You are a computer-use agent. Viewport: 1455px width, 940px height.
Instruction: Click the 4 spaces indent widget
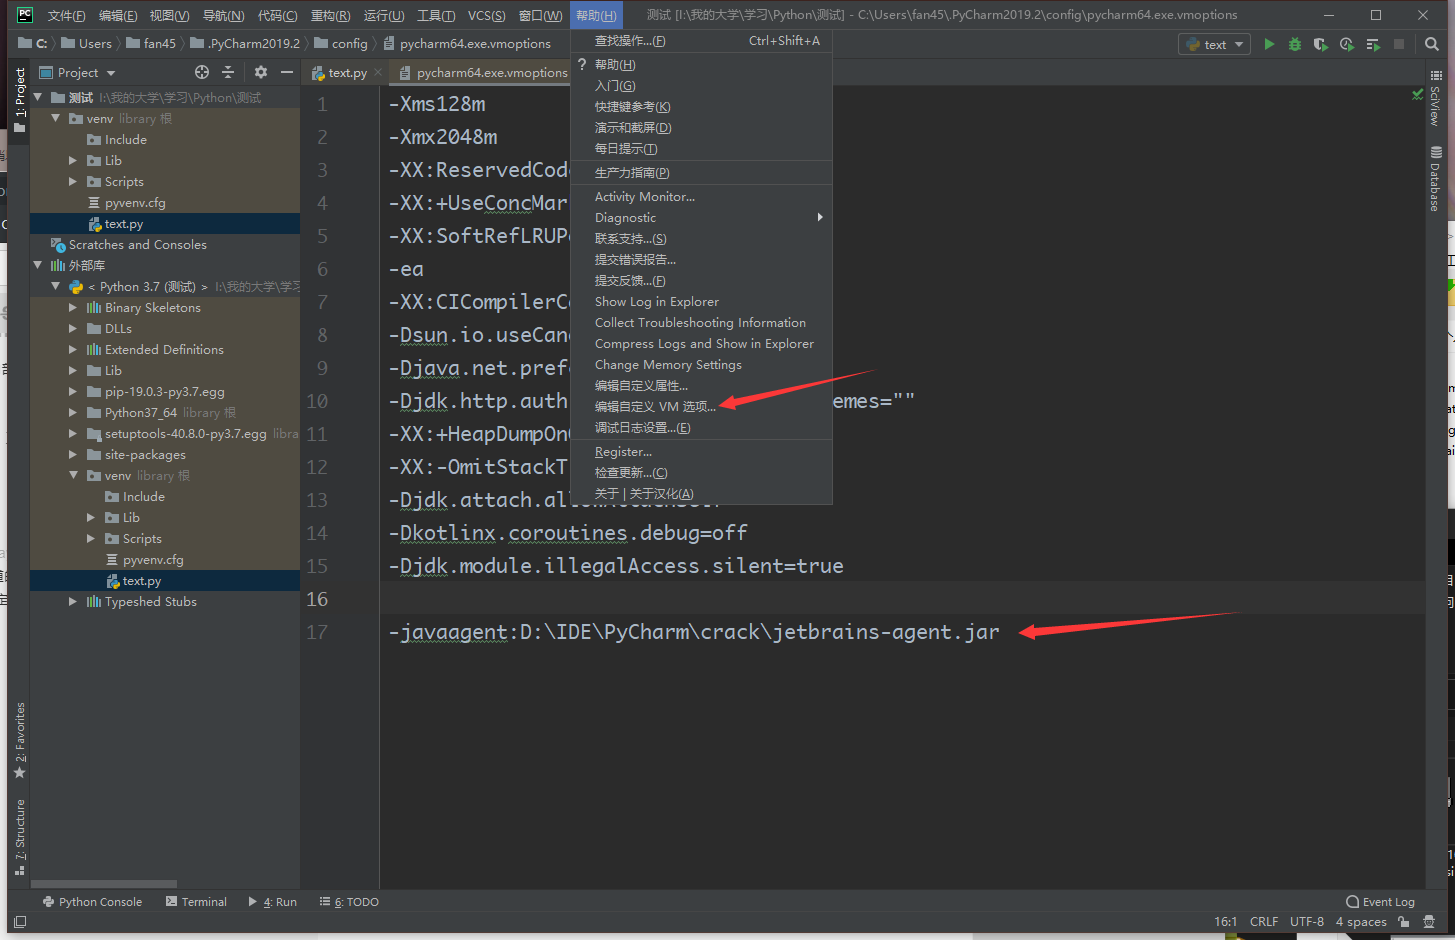[1361, 921]
